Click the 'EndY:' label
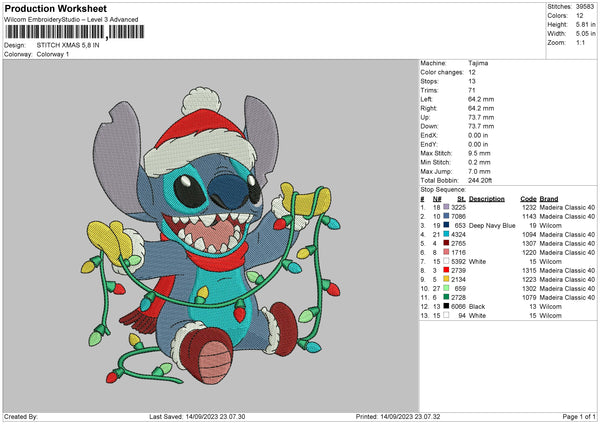Screen dimensions: 600x424 point(429,144)
